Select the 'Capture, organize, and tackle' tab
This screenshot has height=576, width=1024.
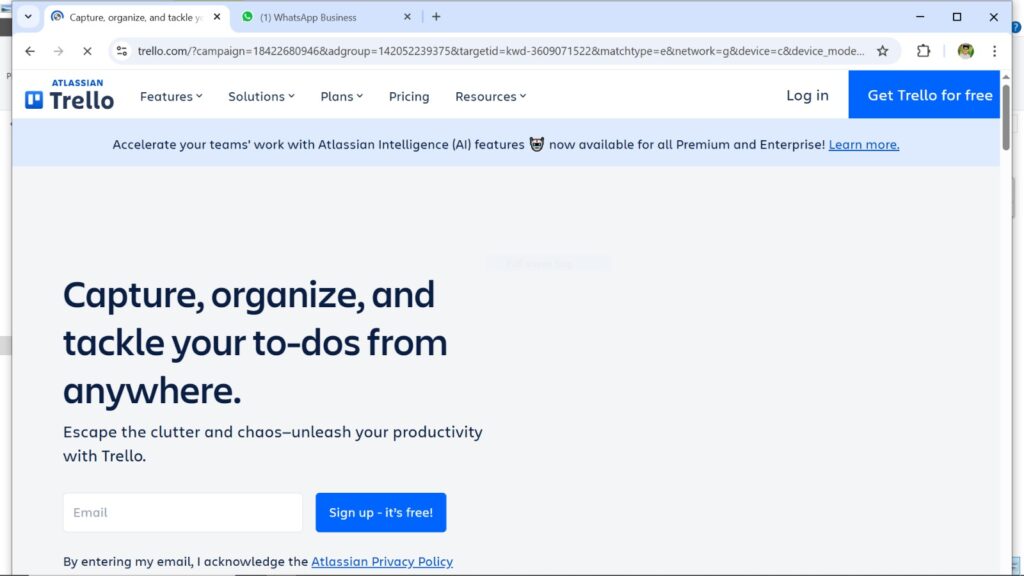click(x=136, y=17)
